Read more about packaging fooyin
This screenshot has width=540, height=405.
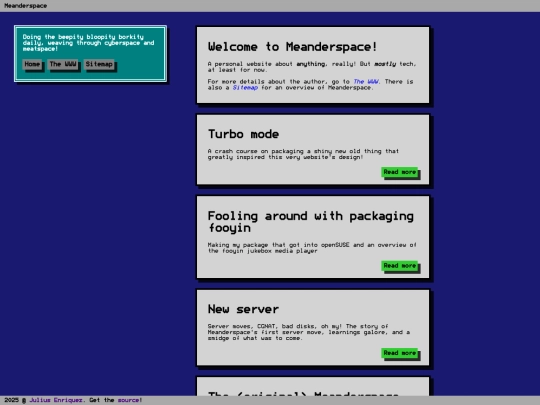400,266
